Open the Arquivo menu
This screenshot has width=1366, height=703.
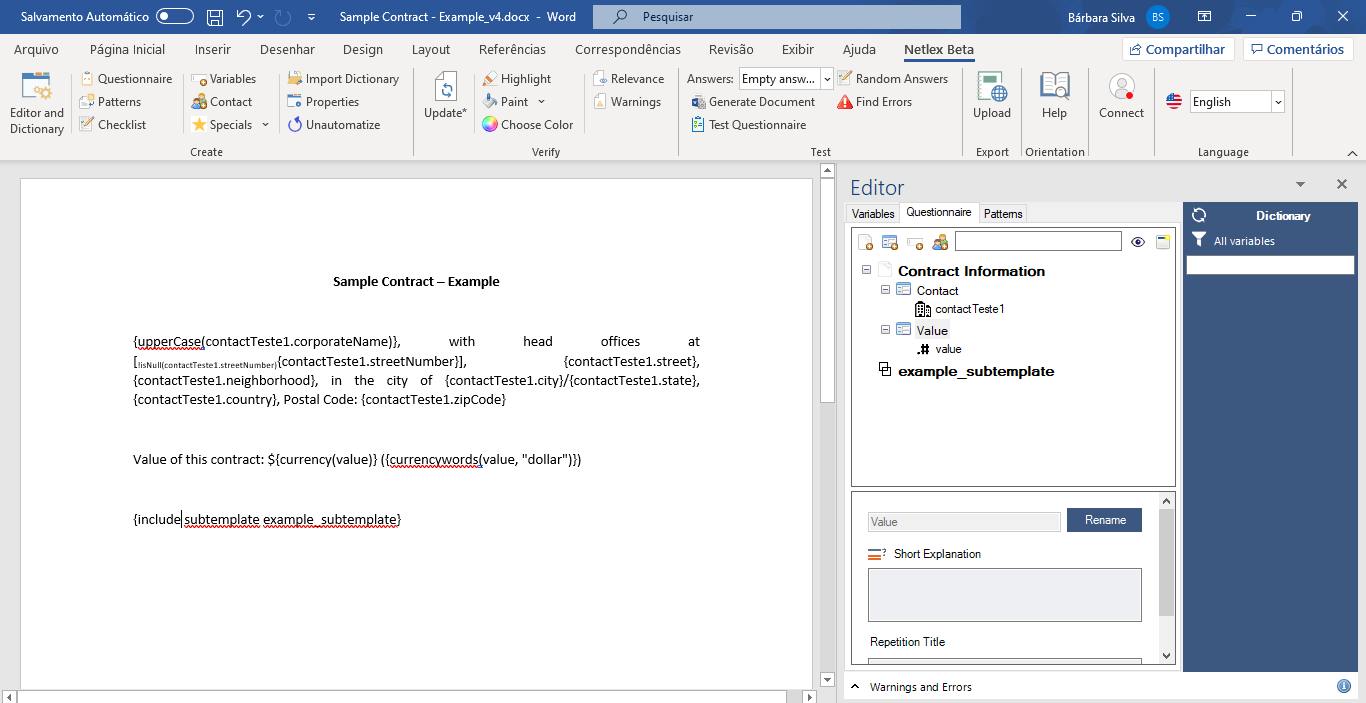tap(36, 49)
